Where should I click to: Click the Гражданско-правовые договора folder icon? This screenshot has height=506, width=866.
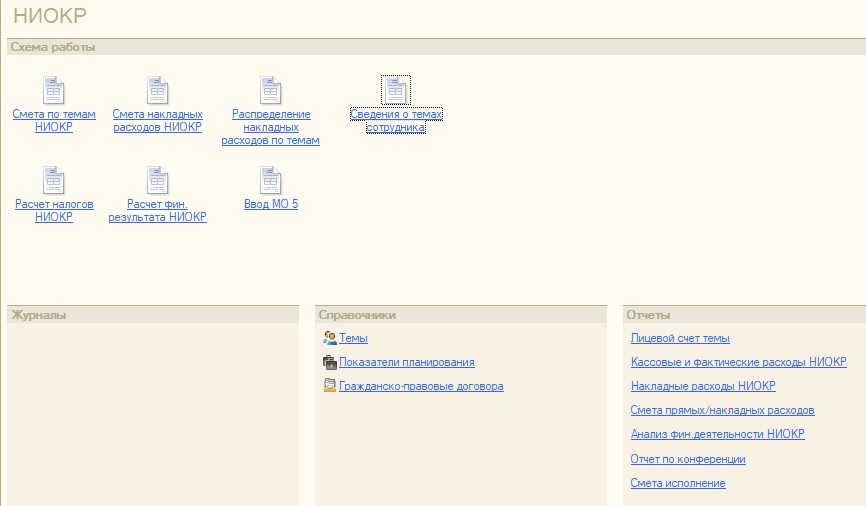[x=329, y=386]
